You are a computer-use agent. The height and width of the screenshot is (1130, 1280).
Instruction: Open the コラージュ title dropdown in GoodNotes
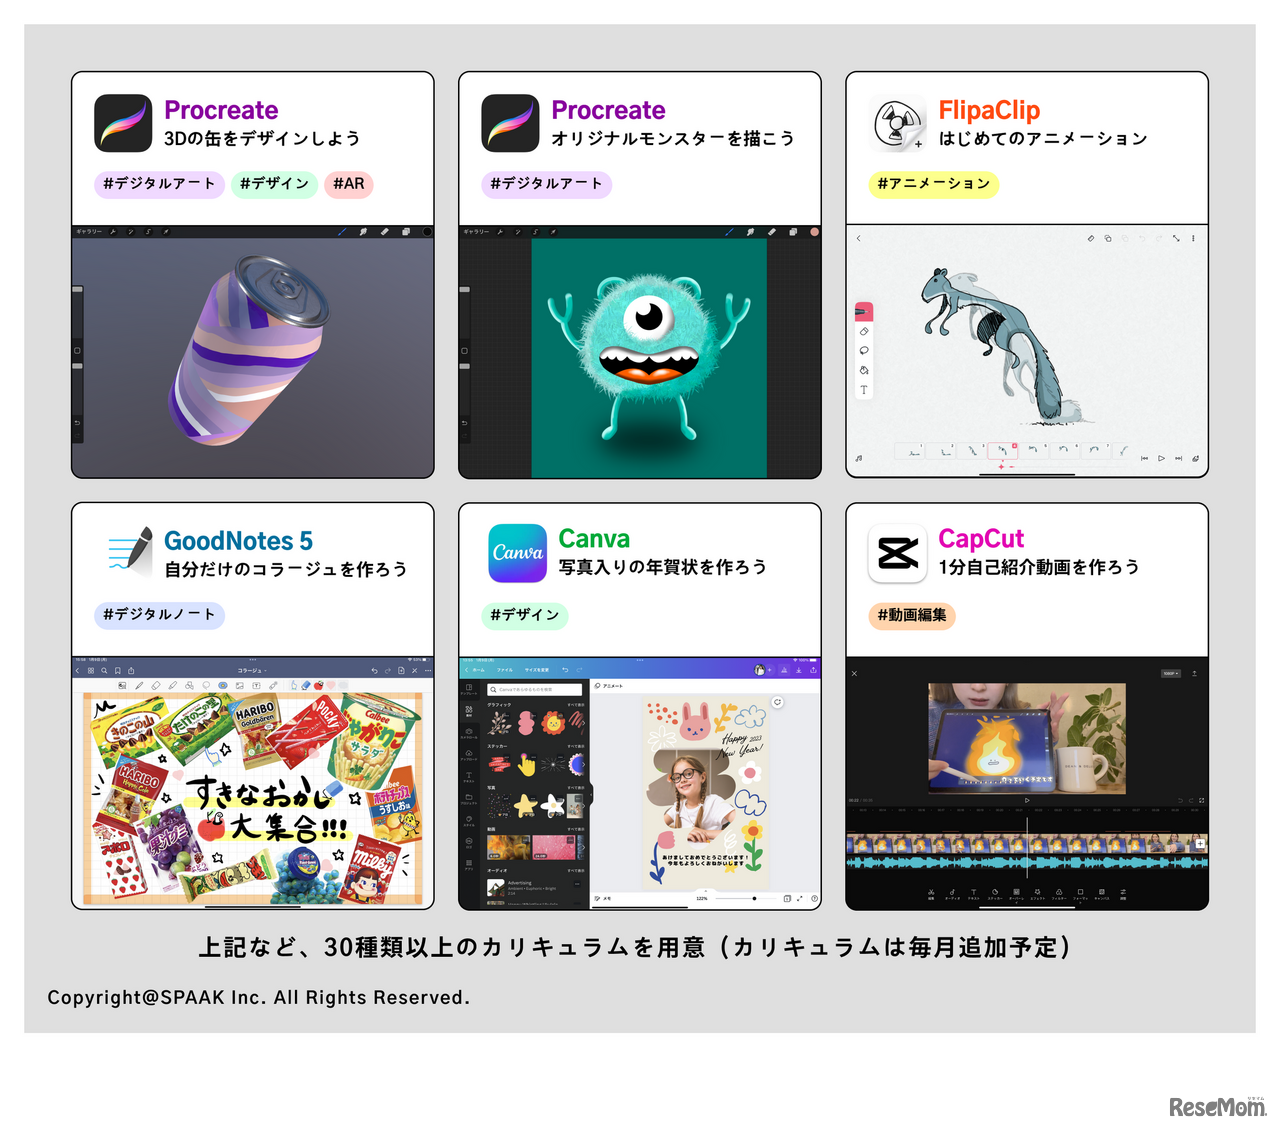pyautogui.click(x=252, y=670)
